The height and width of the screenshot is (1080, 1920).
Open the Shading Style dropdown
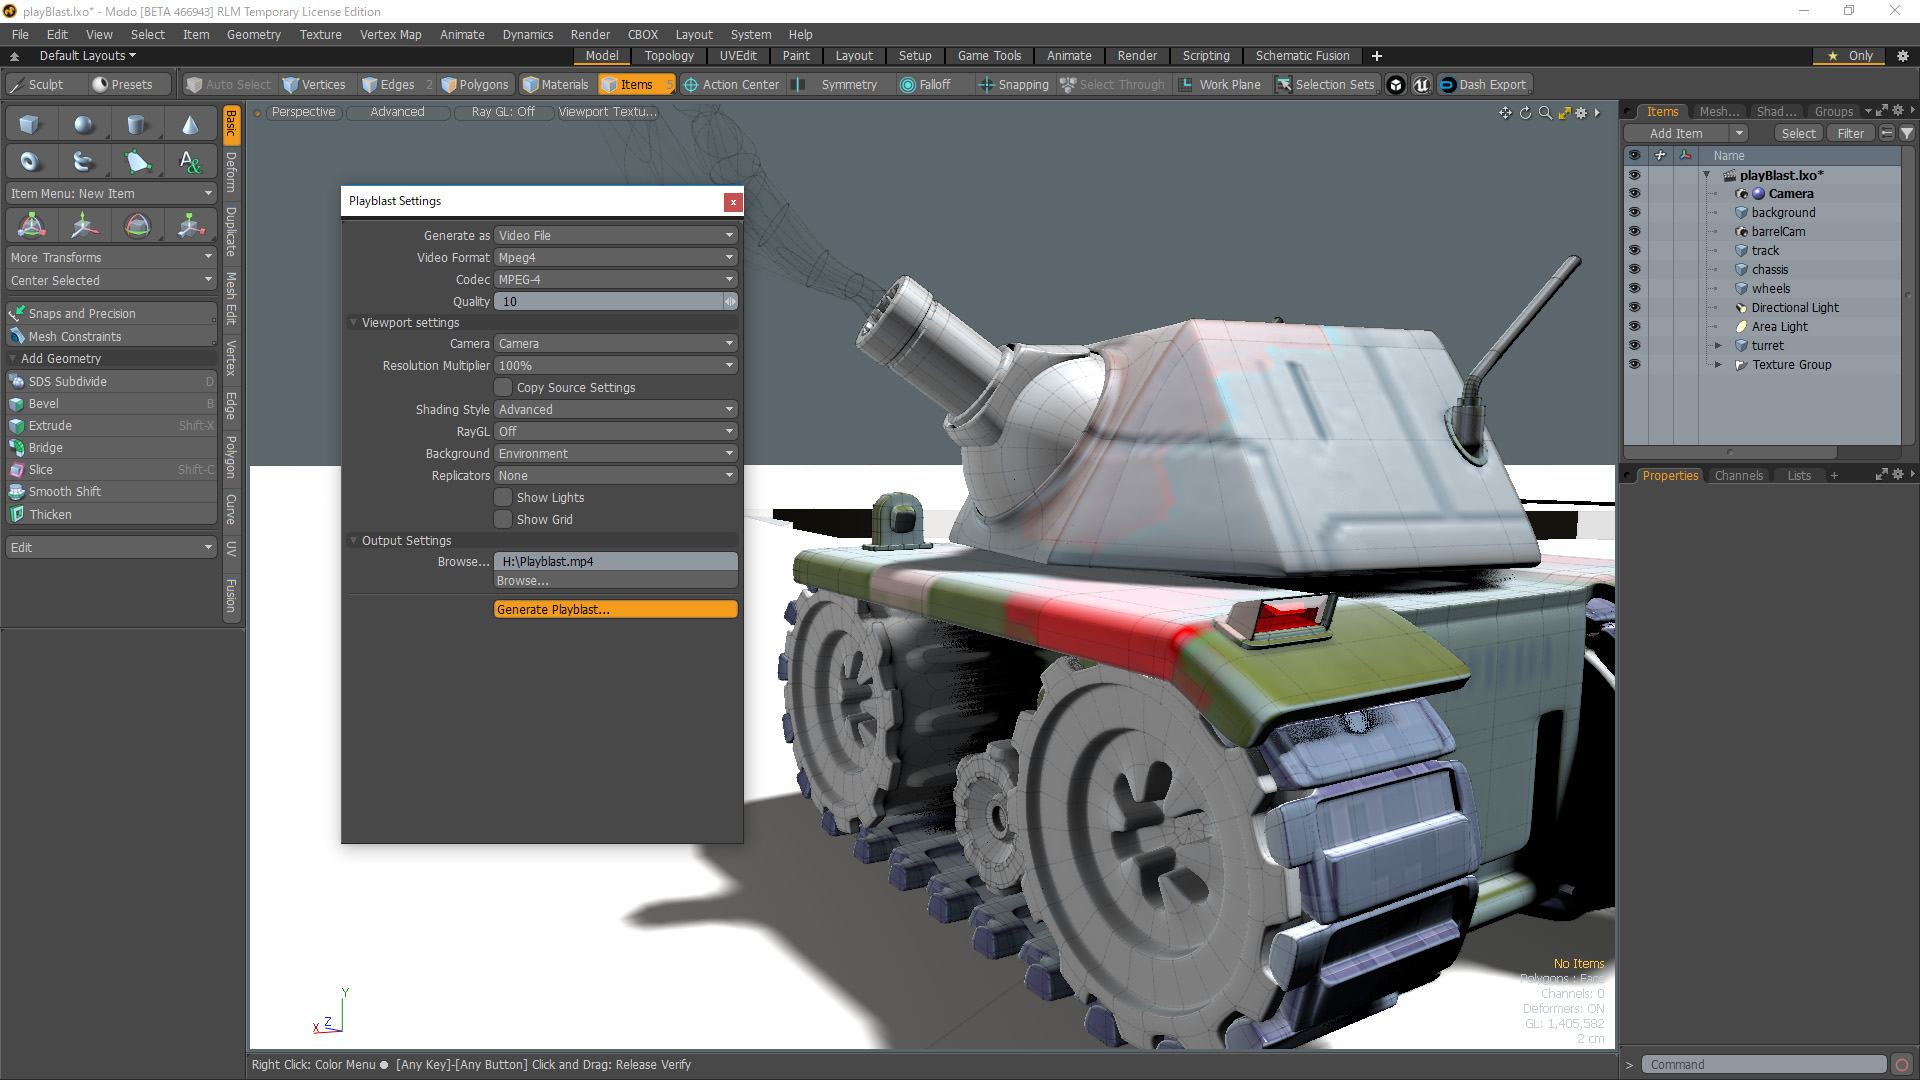615,410
